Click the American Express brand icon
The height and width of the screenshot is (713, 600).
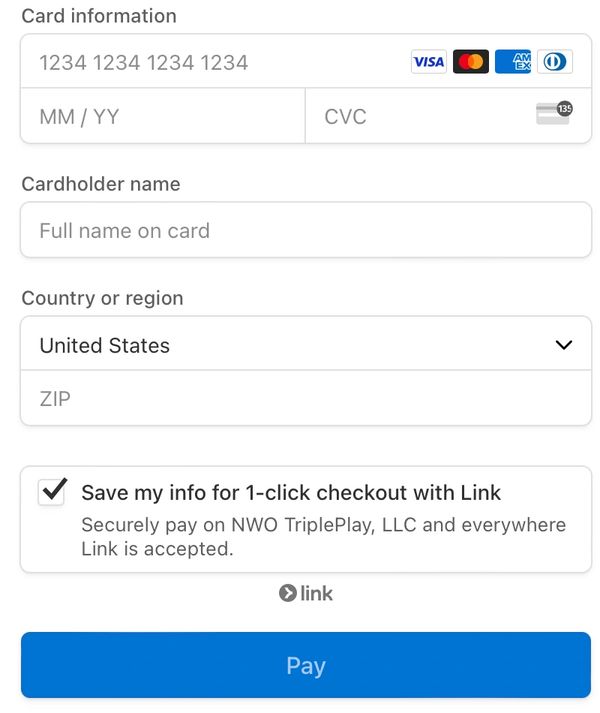click(x=512, y=62)
